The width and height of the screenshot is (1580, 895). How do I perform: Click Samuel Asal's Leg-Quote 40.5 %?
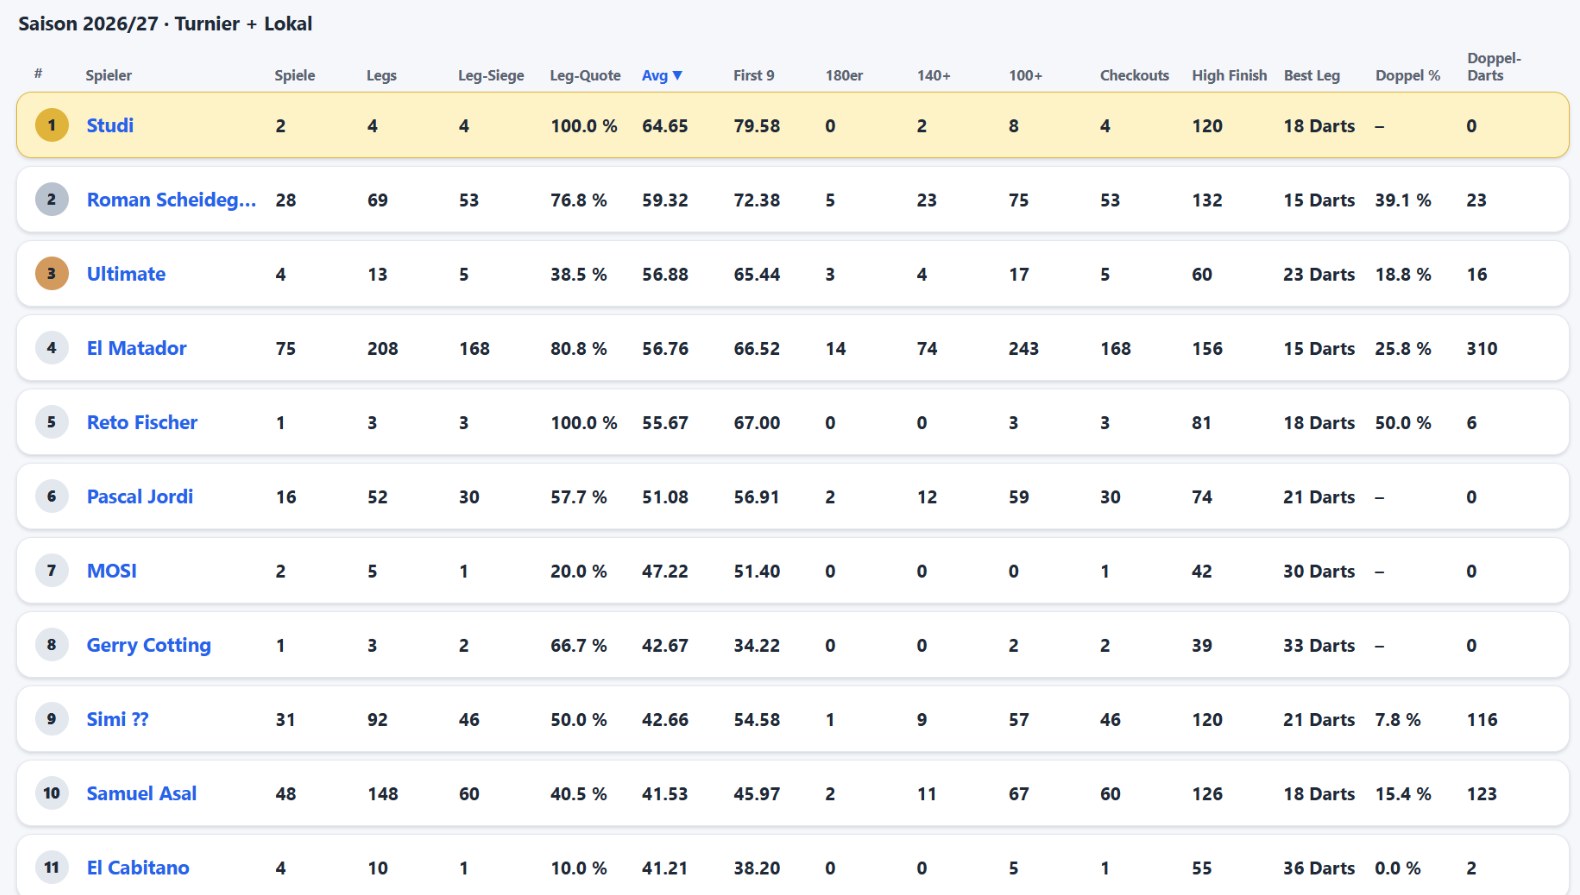point(579,794)
